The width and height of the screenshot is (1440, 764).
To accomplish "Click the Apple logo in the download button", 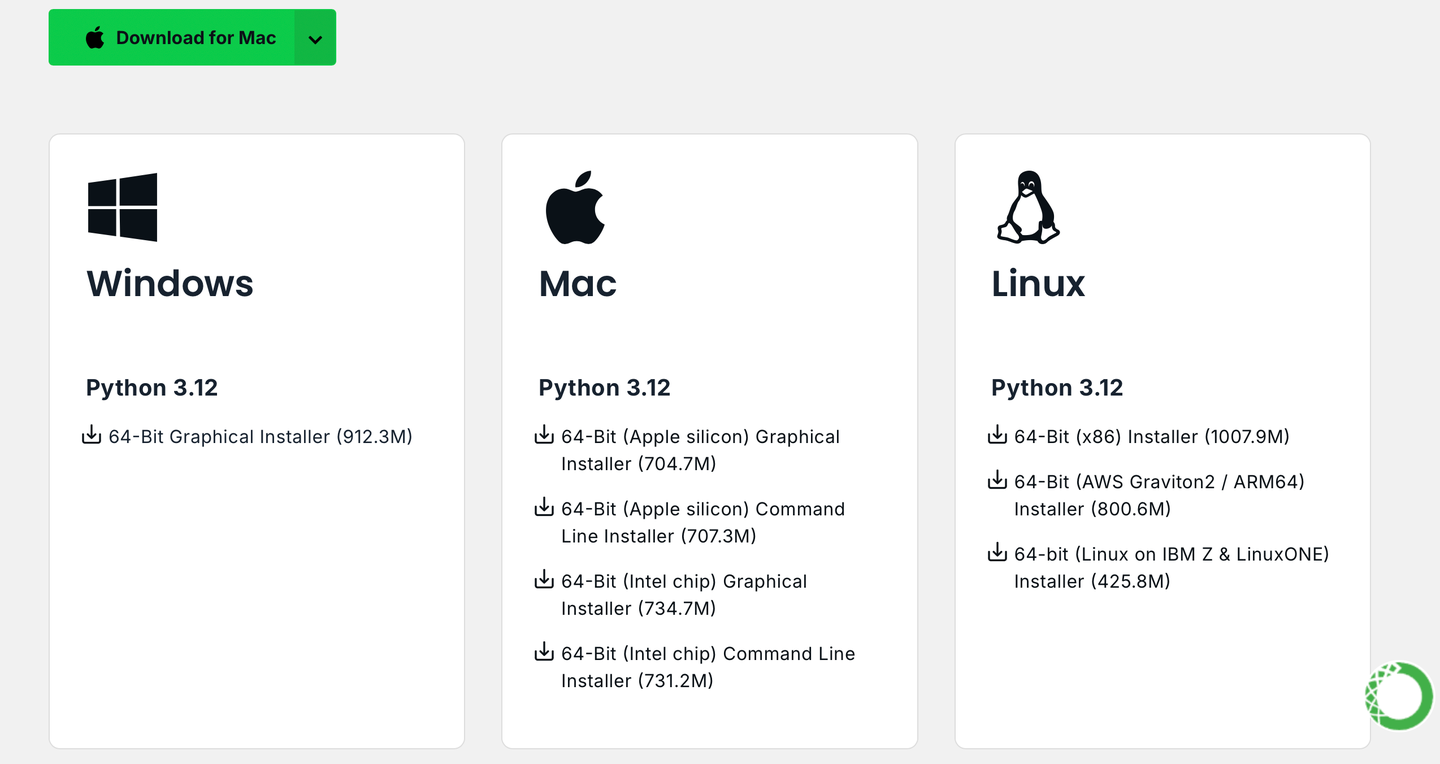I will [x=95, y=38].
